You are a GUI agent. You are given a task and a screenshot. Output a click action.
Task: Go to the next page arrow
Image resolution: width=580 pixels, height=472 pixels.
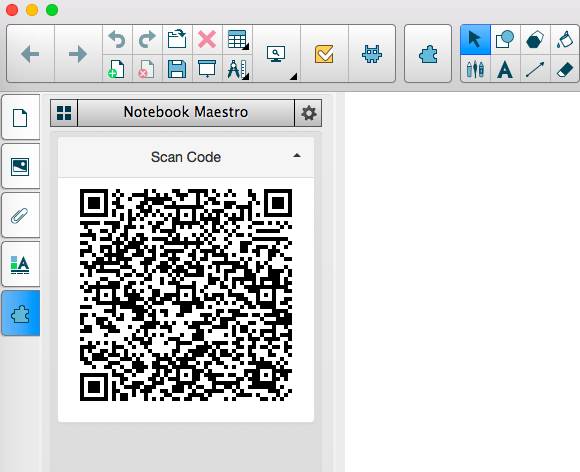(x=78, y=54)
